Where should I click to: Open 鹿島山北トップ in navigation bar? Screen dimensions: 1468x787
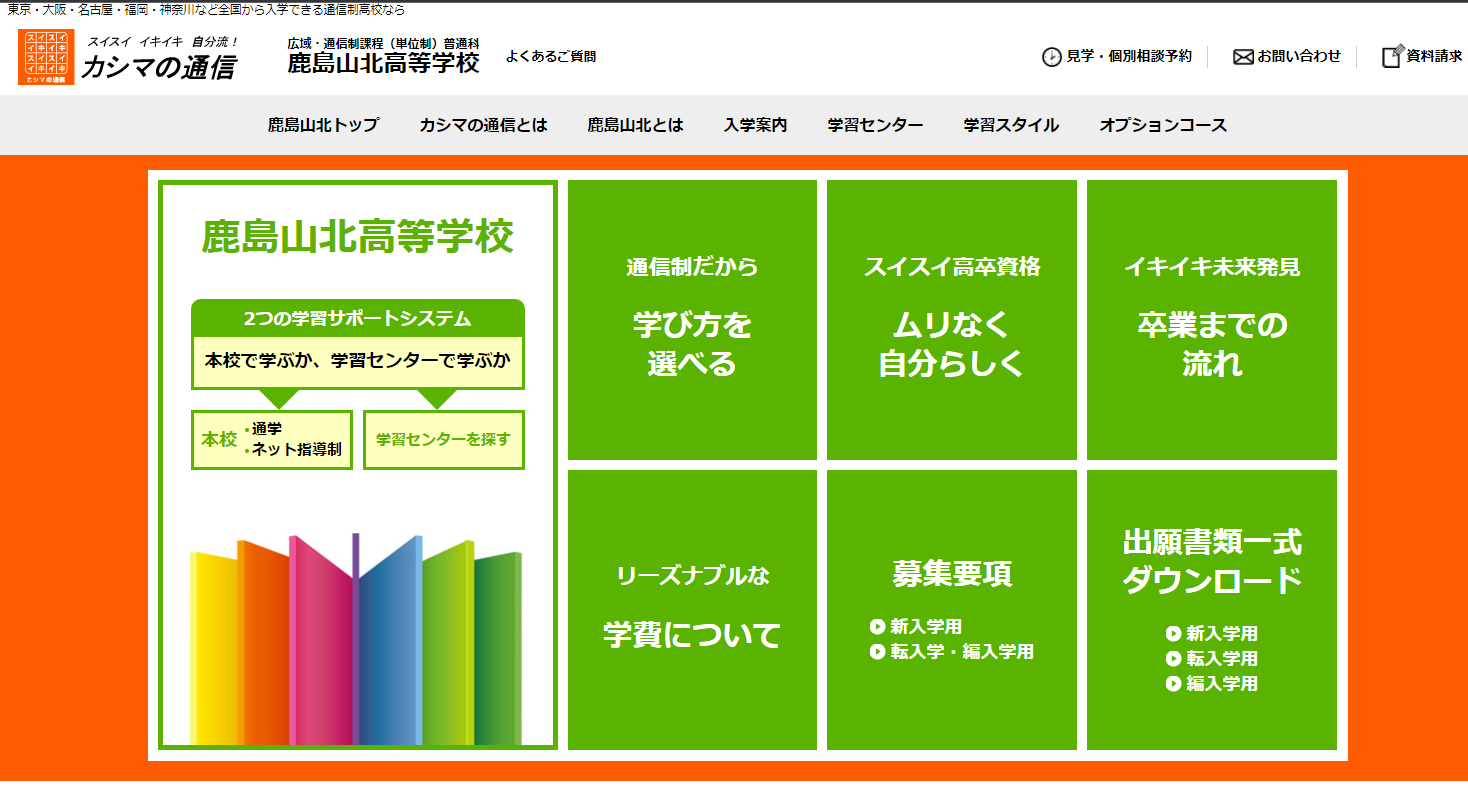pyautogui.click(x=323, y=125)
